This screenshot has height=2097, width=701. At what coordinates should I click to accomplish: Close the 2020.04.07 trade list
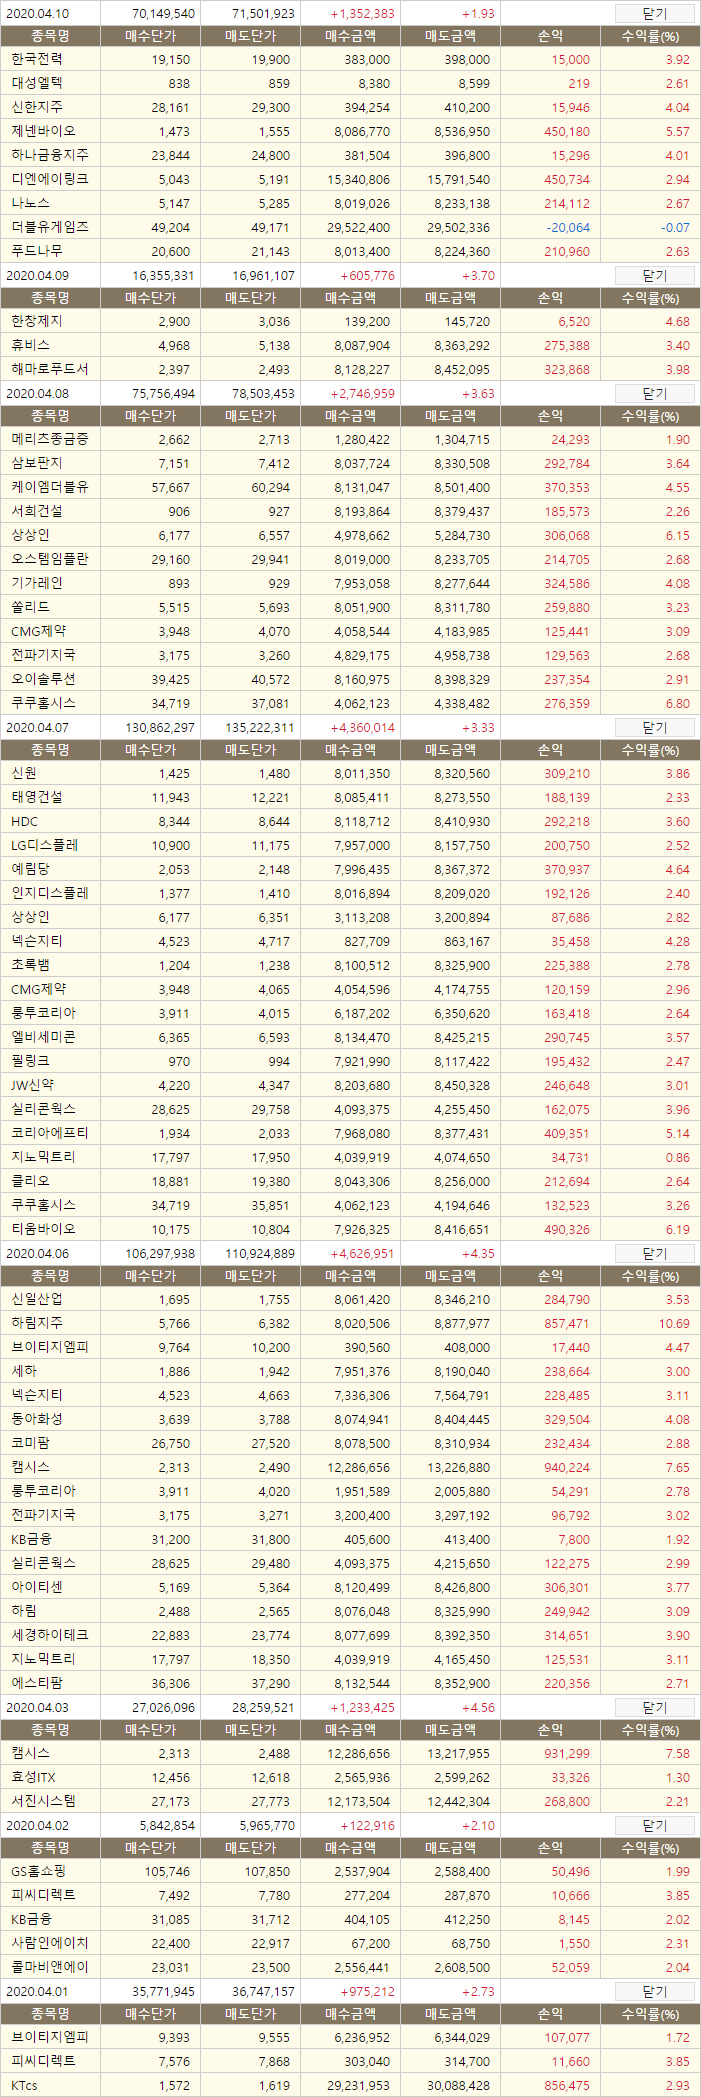tap(654, 728)
